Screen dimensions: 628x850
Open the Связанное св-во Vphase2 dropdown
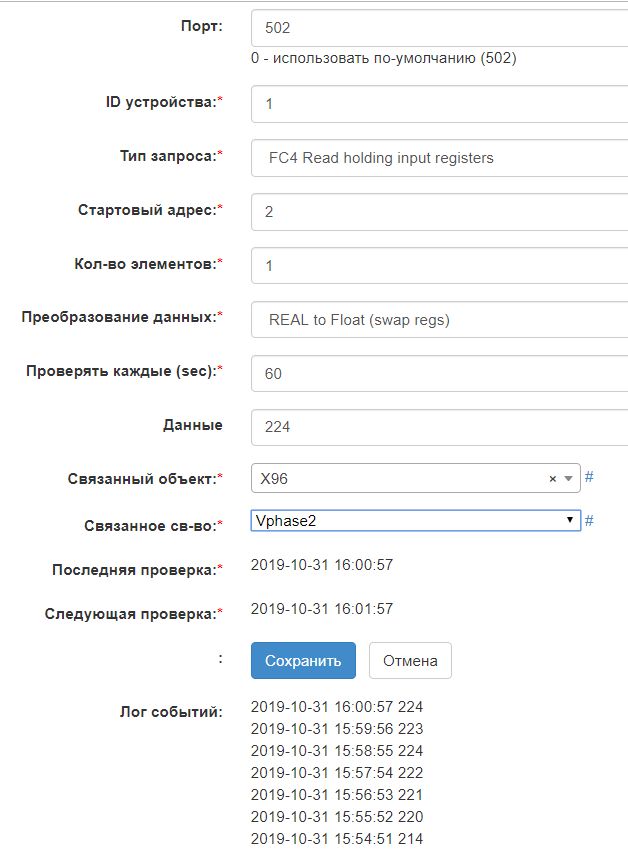click(415, 520)
